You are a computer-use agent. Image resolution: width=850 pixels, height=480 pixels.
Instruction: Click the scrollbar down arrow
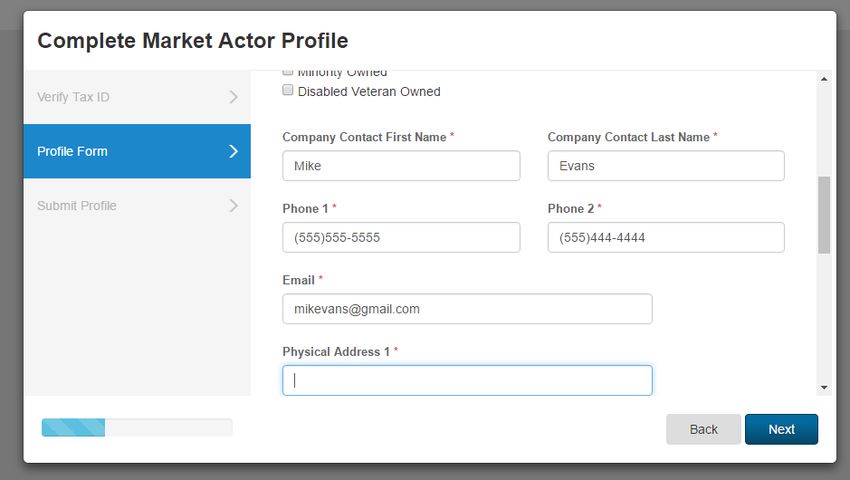tap(824, 387)
